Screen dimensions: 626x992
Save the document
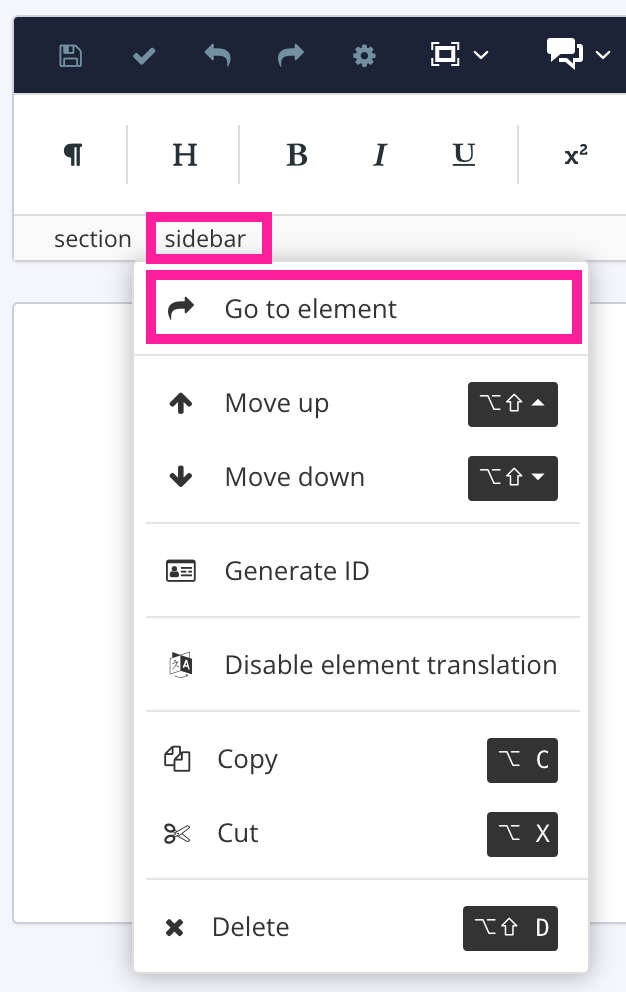70,56
